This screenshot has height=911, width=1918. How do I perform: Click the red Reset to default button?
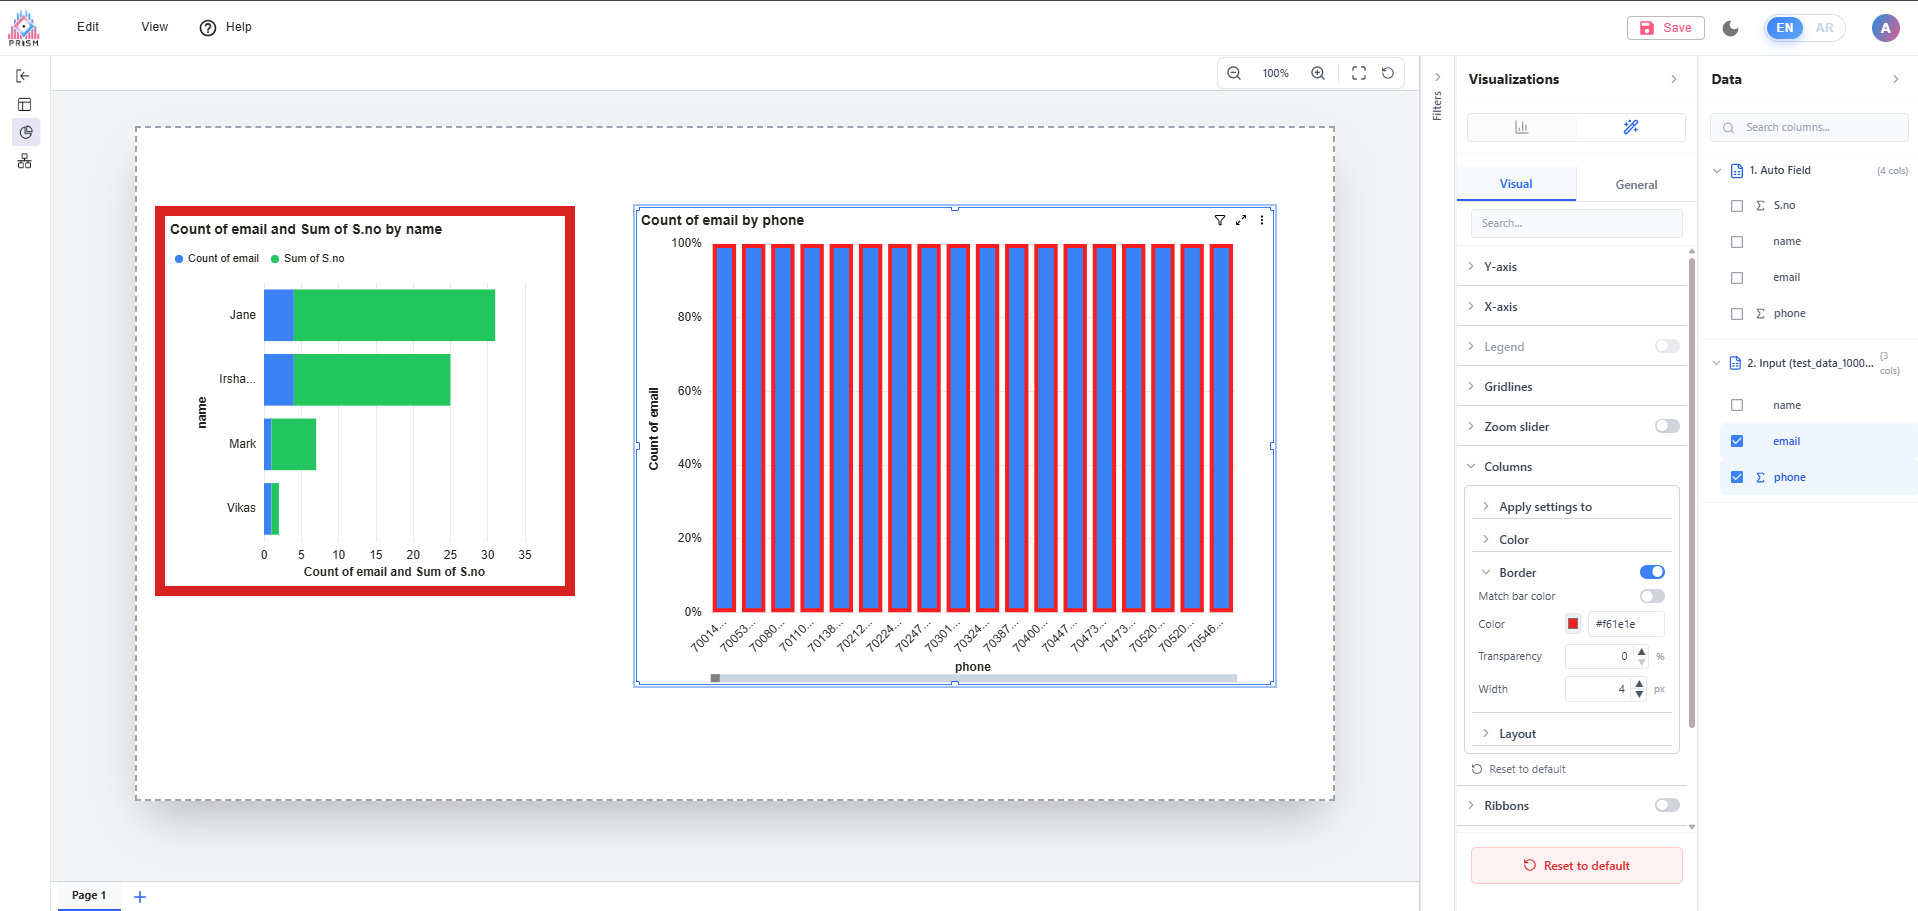tap(1576, 866)
